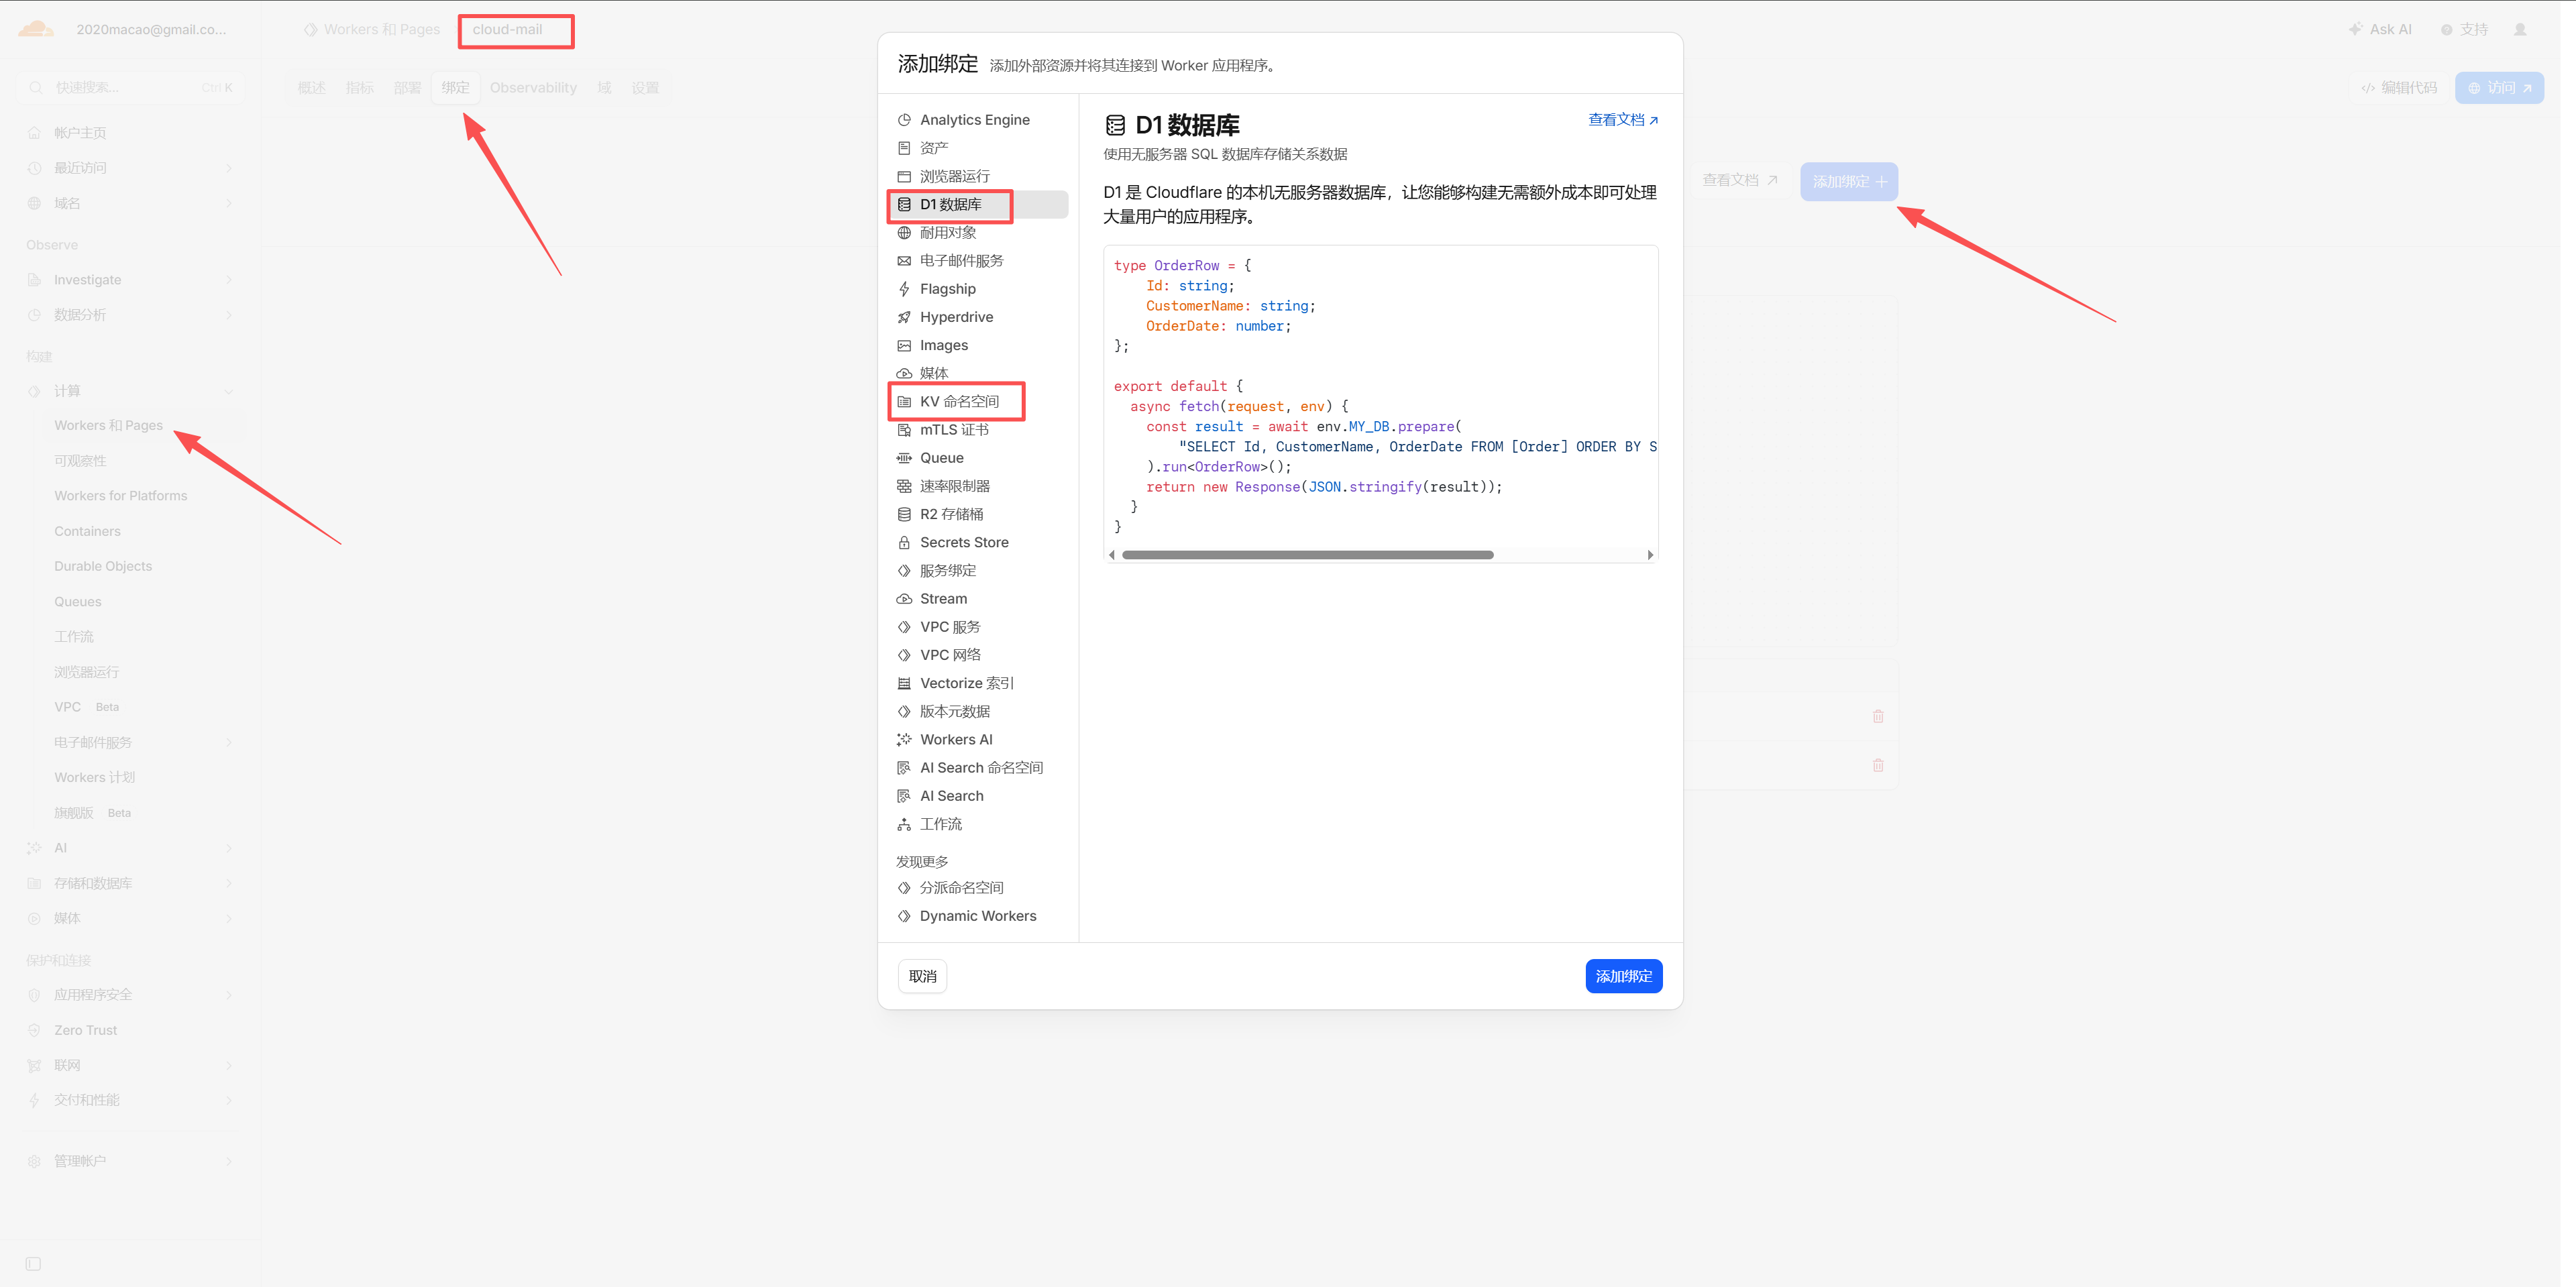The image size is (2576, 1287).
Task: Click the 电子邮件服务 envelope icon in dialog
Action: click(x=904, y=261)
